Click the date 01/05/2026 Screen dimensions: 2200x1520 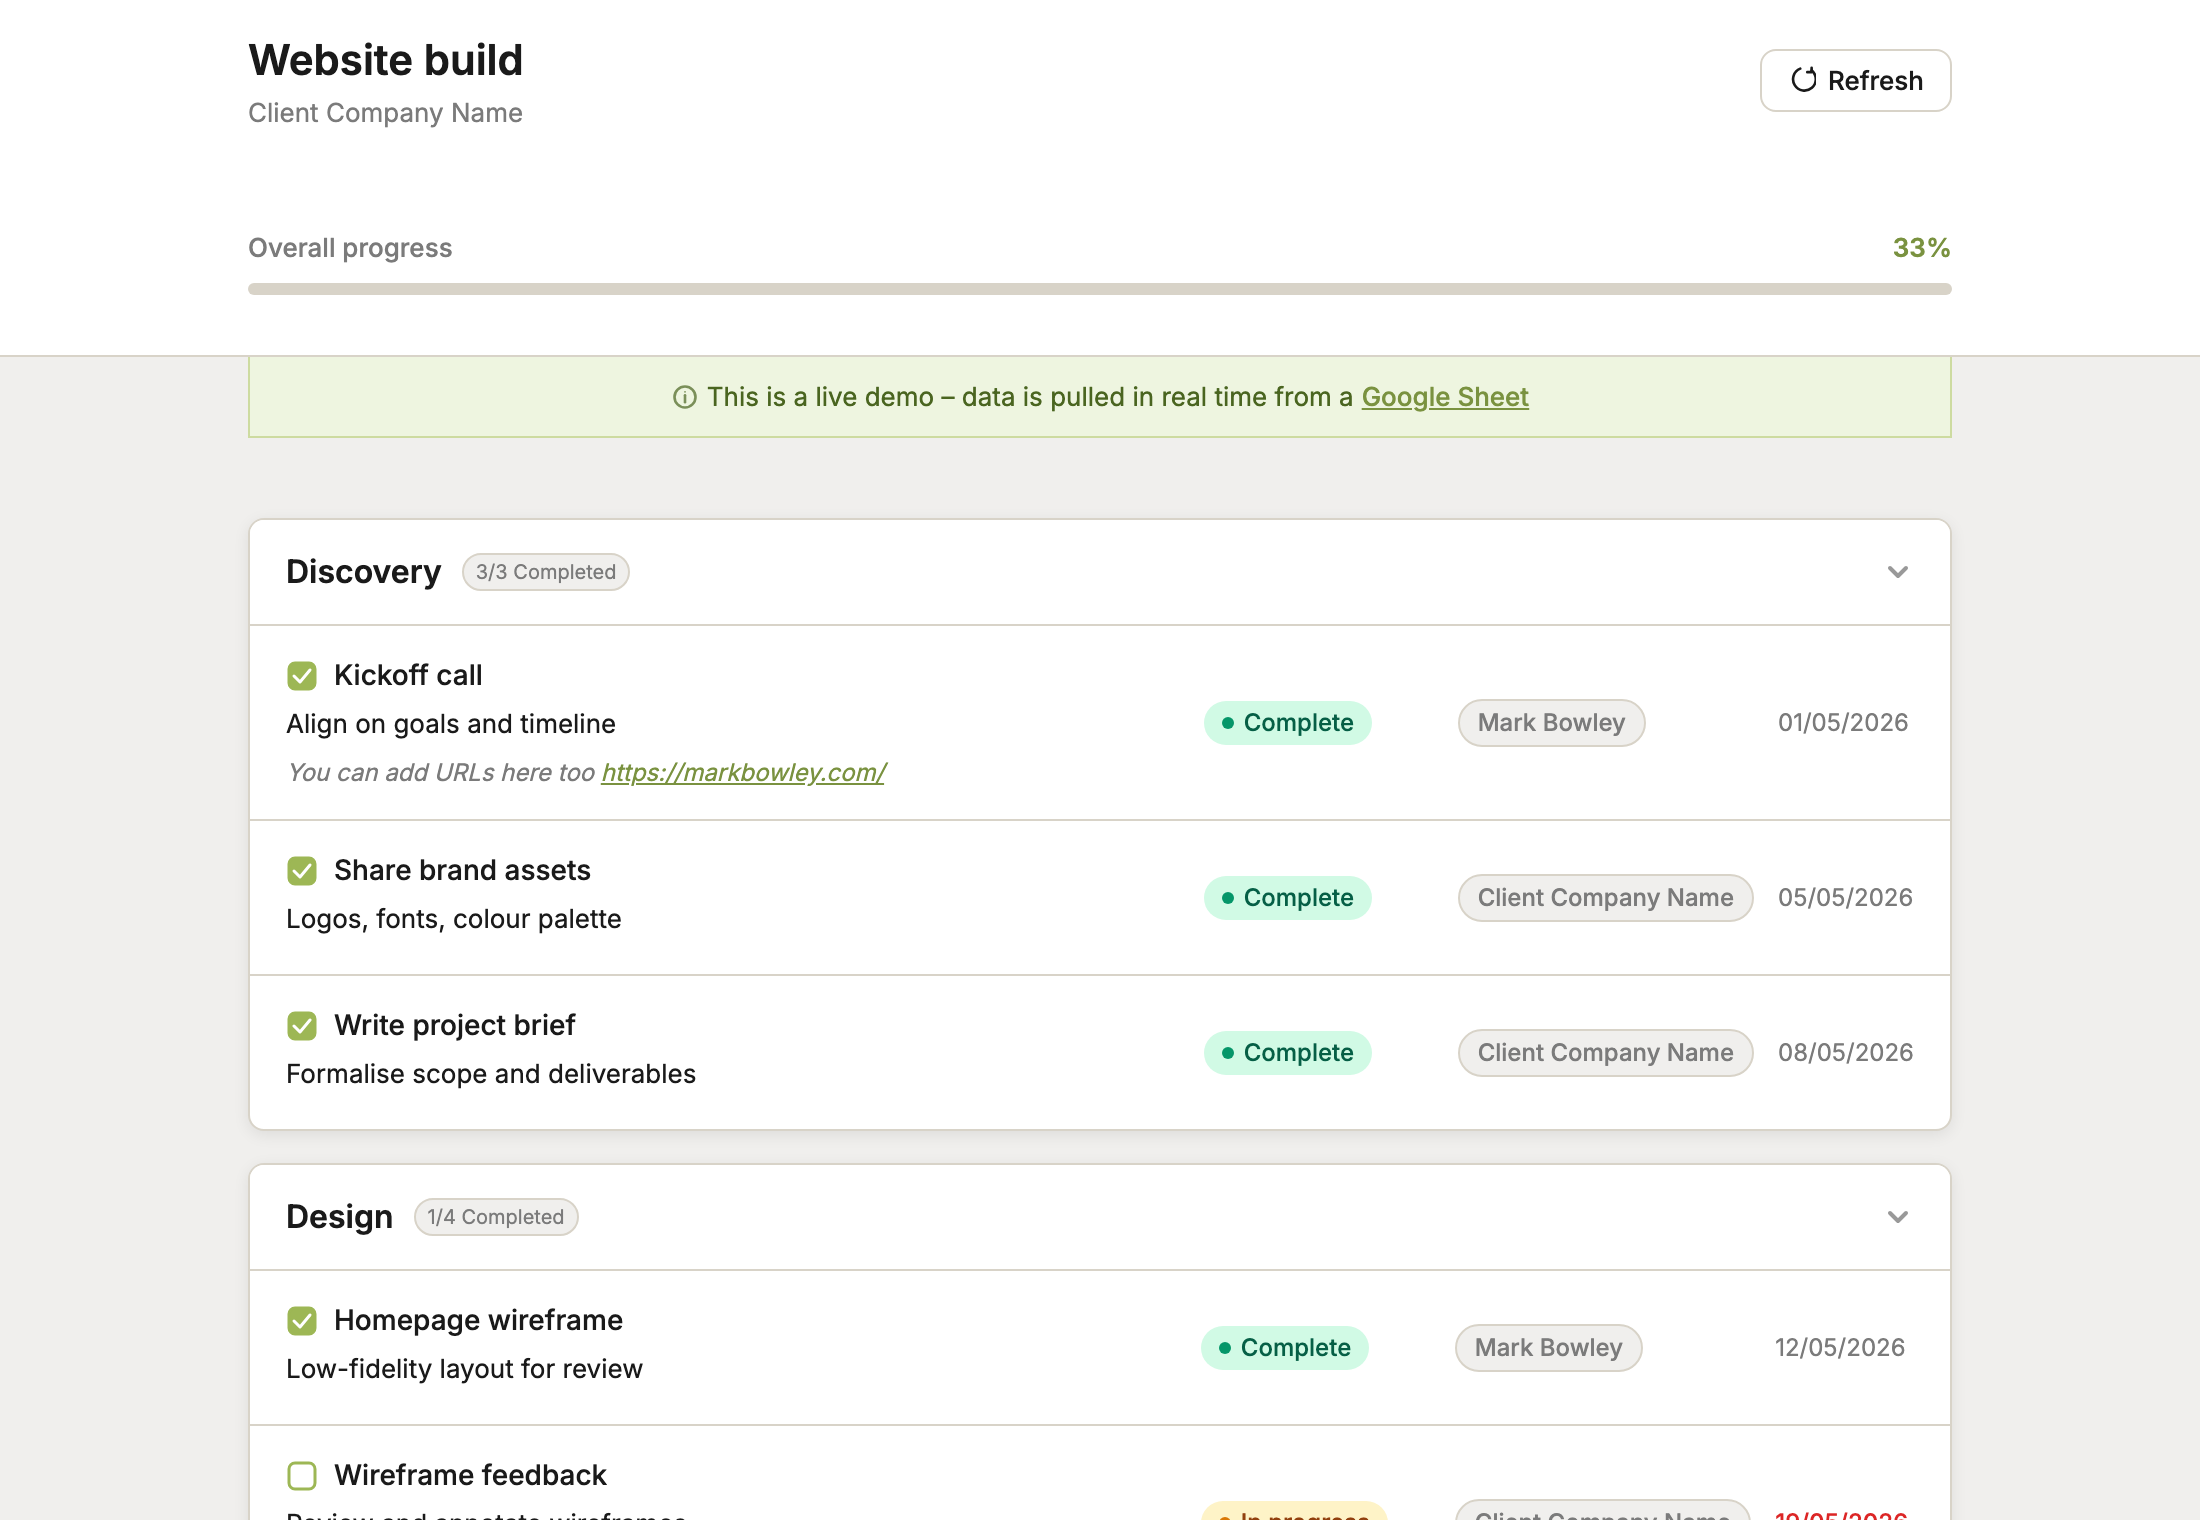(1842, 723)
